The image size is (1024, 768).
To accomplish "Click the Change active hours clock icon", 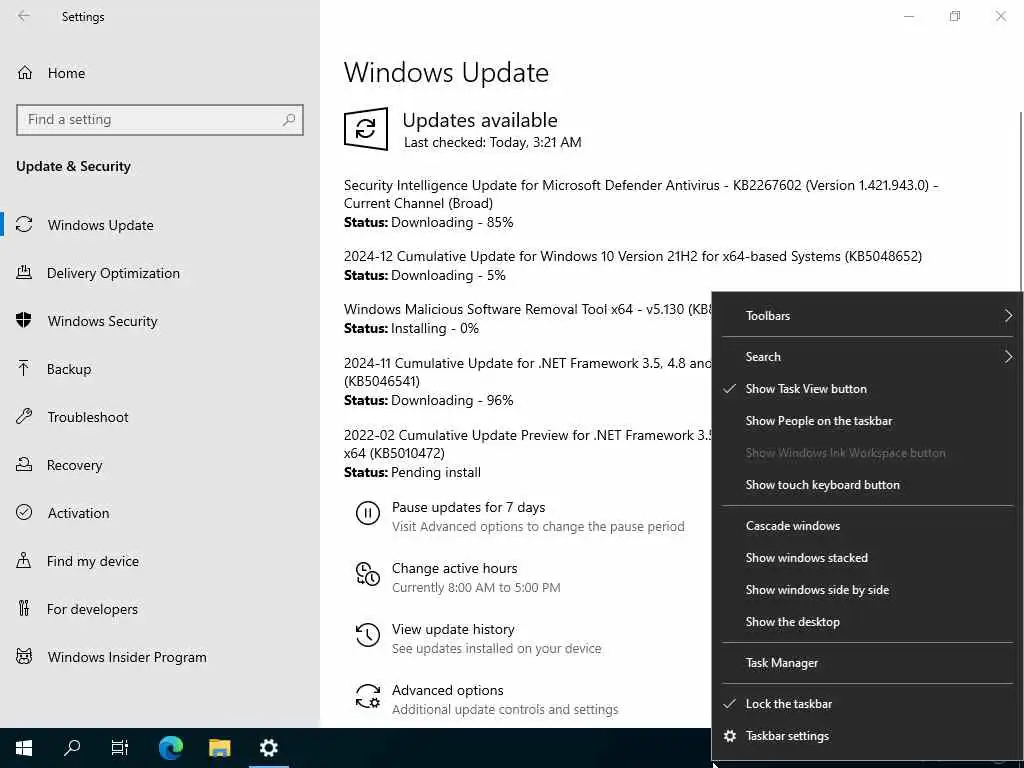I will [x=368, y=574].
